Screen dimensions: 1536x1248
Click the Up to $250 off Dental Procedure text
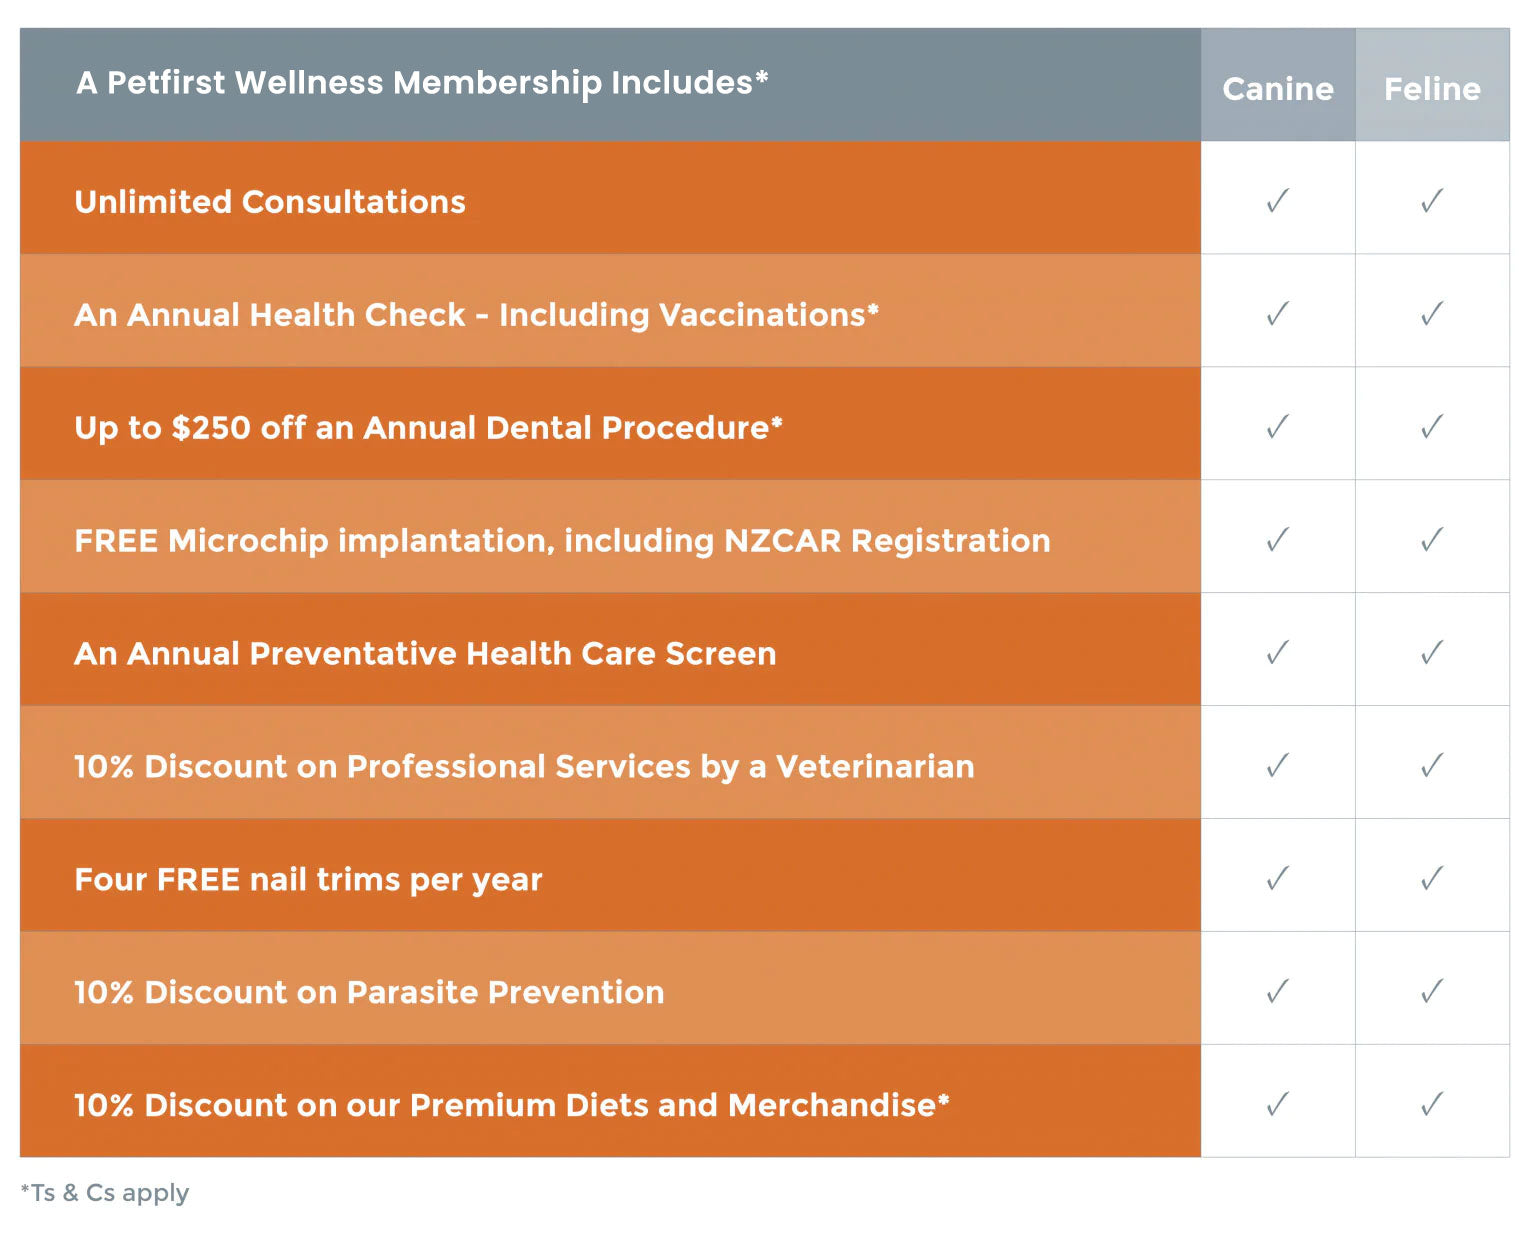click(x=428, y=428)
